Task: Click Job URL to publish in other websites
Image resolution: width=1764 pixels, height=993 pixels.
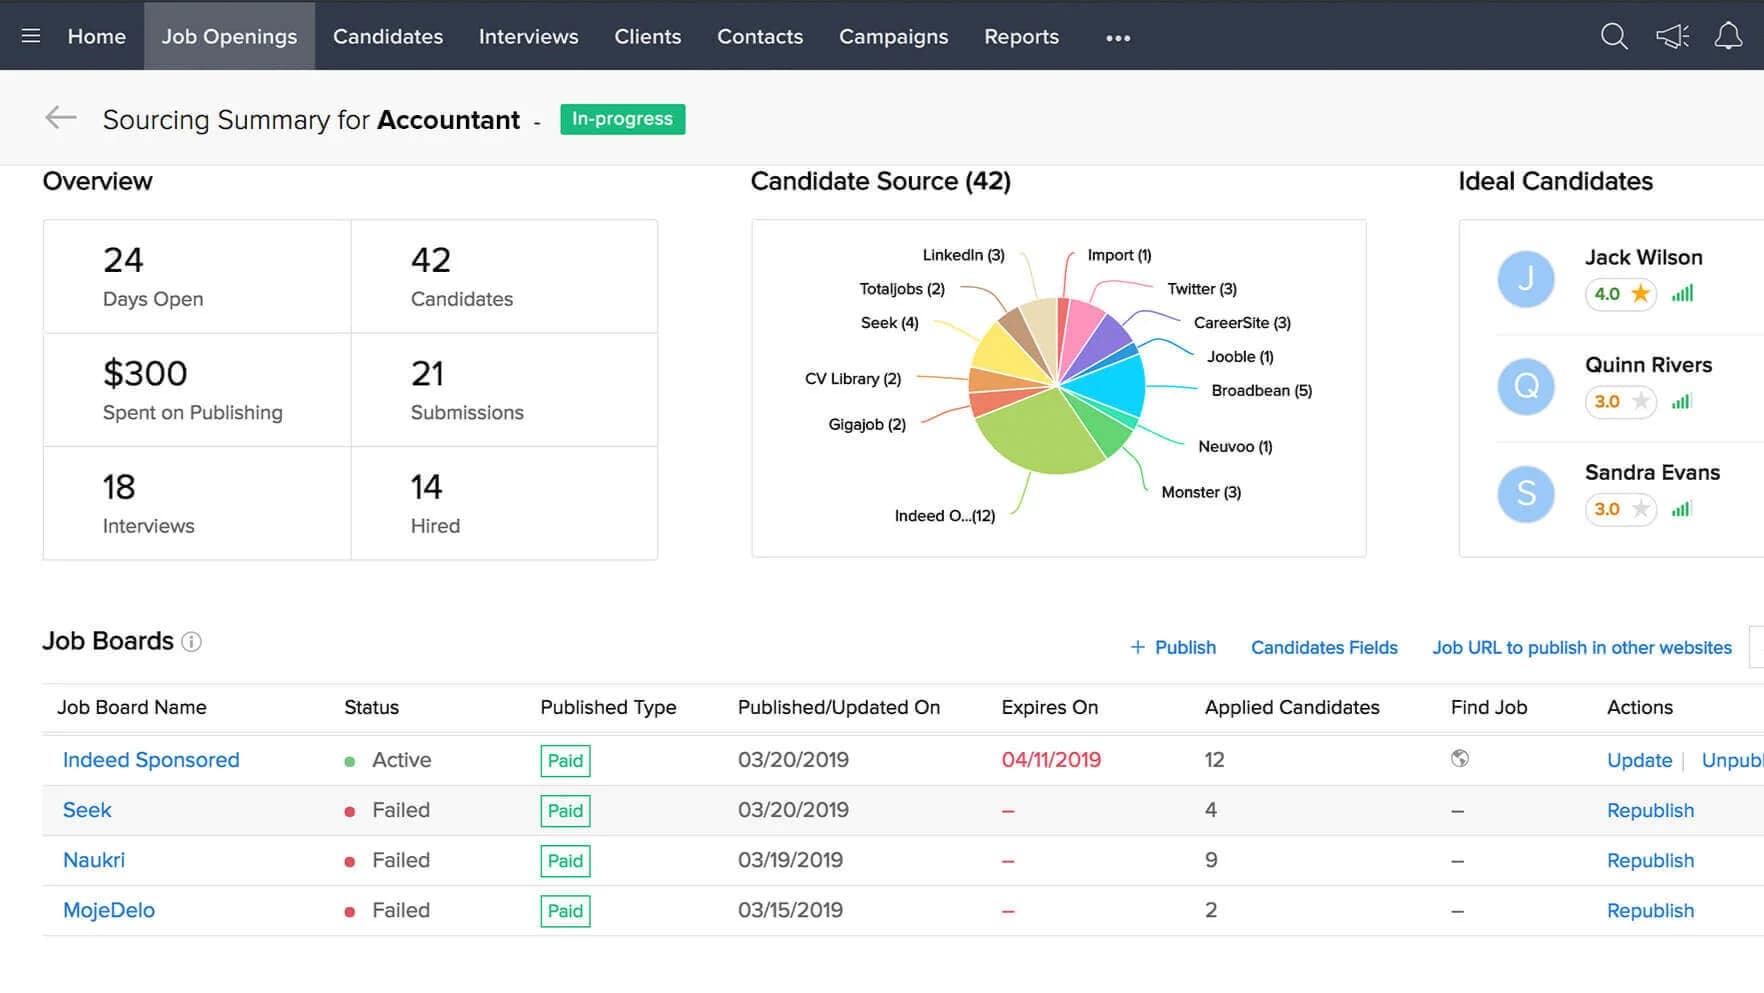Action: click(x=1582, y=647)
